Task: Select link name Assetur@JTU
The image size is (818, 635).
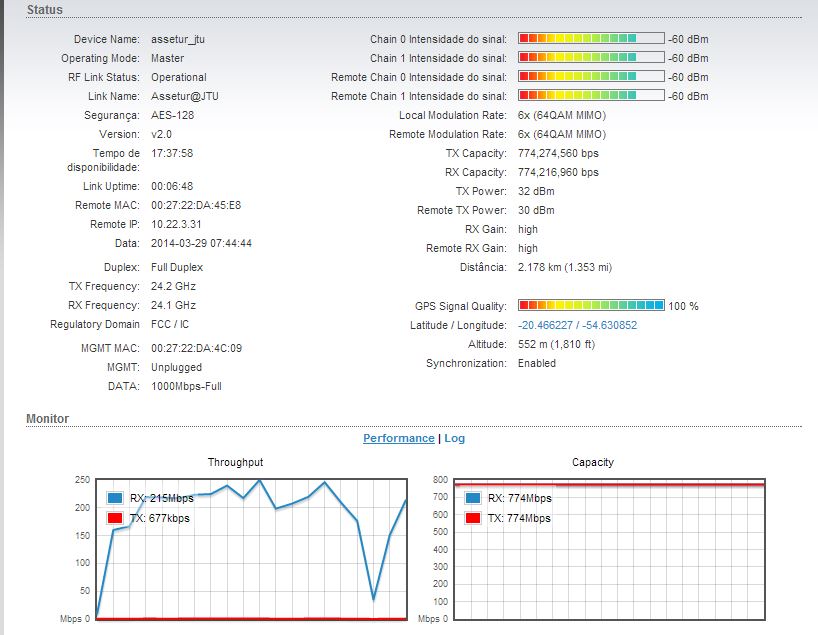Action: [x=185, y=96]
